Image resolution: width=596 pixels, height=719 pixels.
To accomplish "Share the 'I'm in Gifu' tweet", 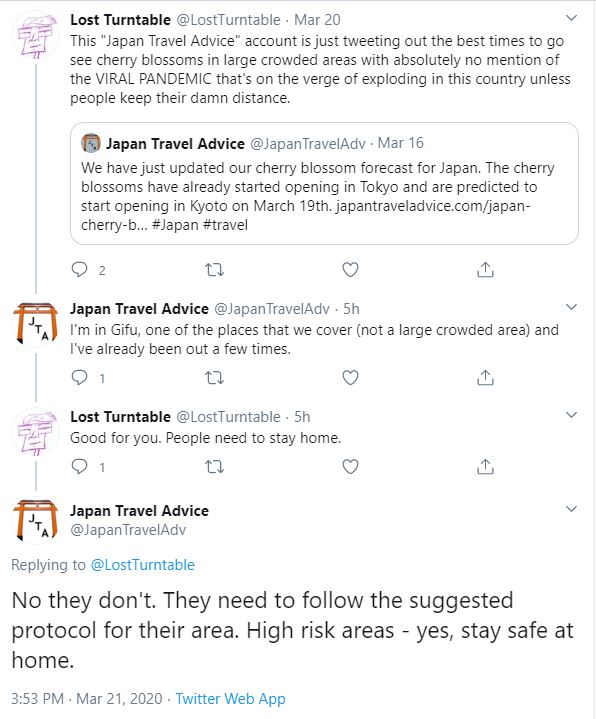I will 485,378.
